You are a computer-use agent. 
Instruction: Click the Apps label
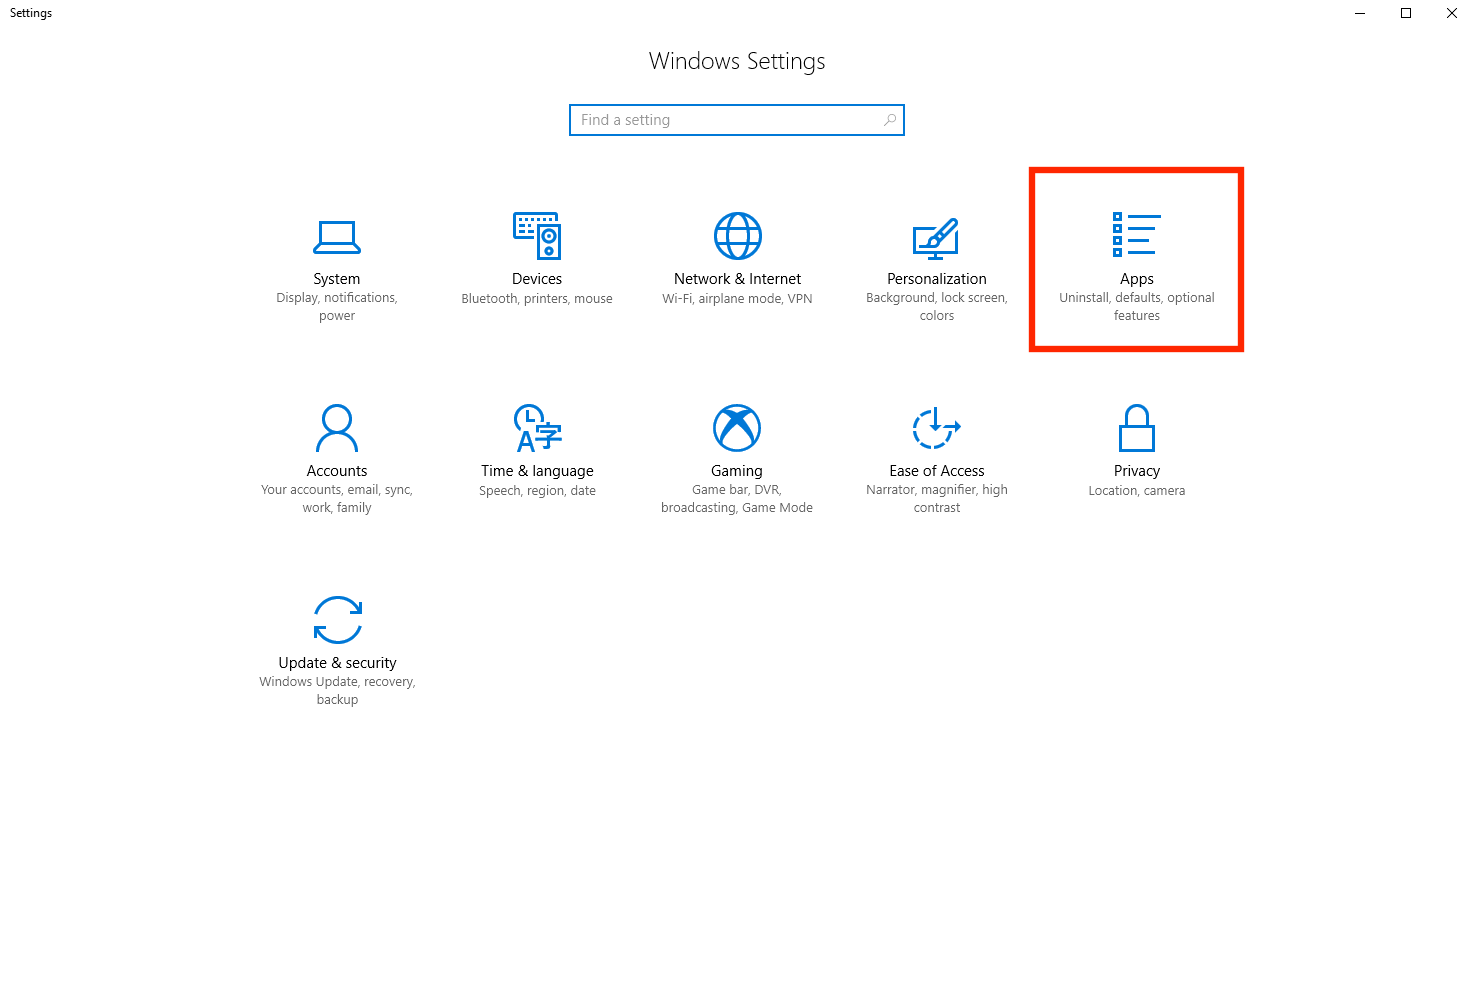(1137, 279)
